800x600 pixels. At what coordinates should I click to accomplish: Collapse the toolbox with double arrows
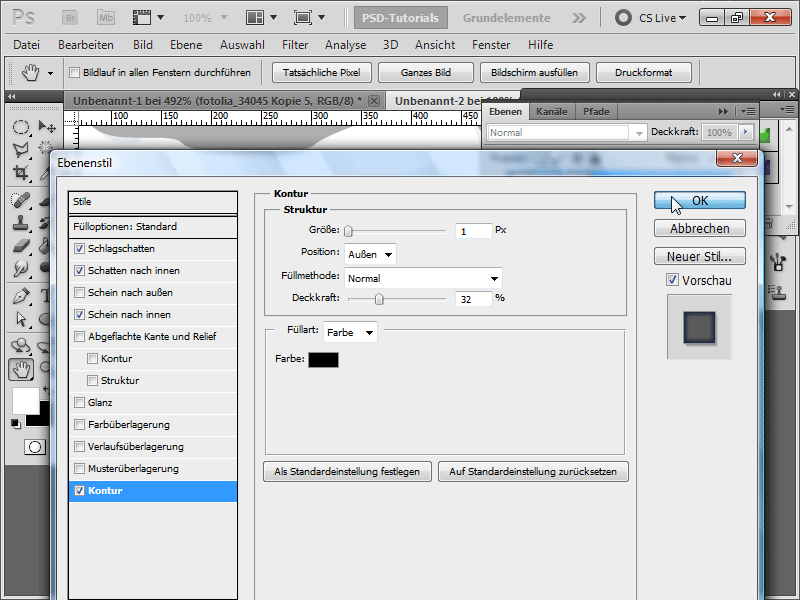(x=11, y=96)
